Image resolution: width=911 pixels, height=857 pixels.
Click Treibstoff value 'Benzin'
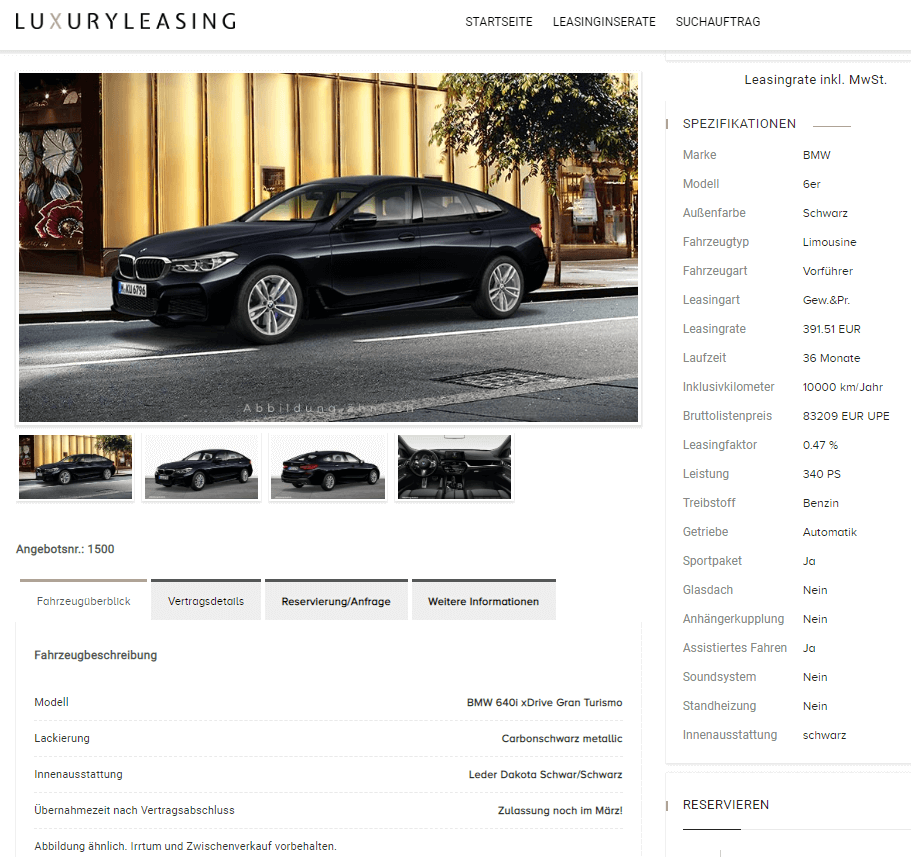(820, 504)
